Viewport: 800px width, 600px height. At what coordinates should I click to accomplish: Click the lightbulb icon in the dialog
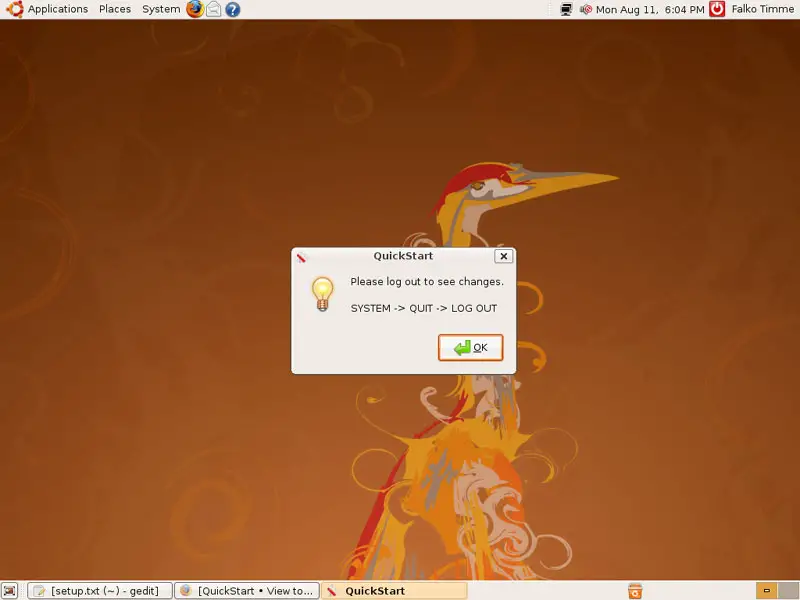click(322, 294)
